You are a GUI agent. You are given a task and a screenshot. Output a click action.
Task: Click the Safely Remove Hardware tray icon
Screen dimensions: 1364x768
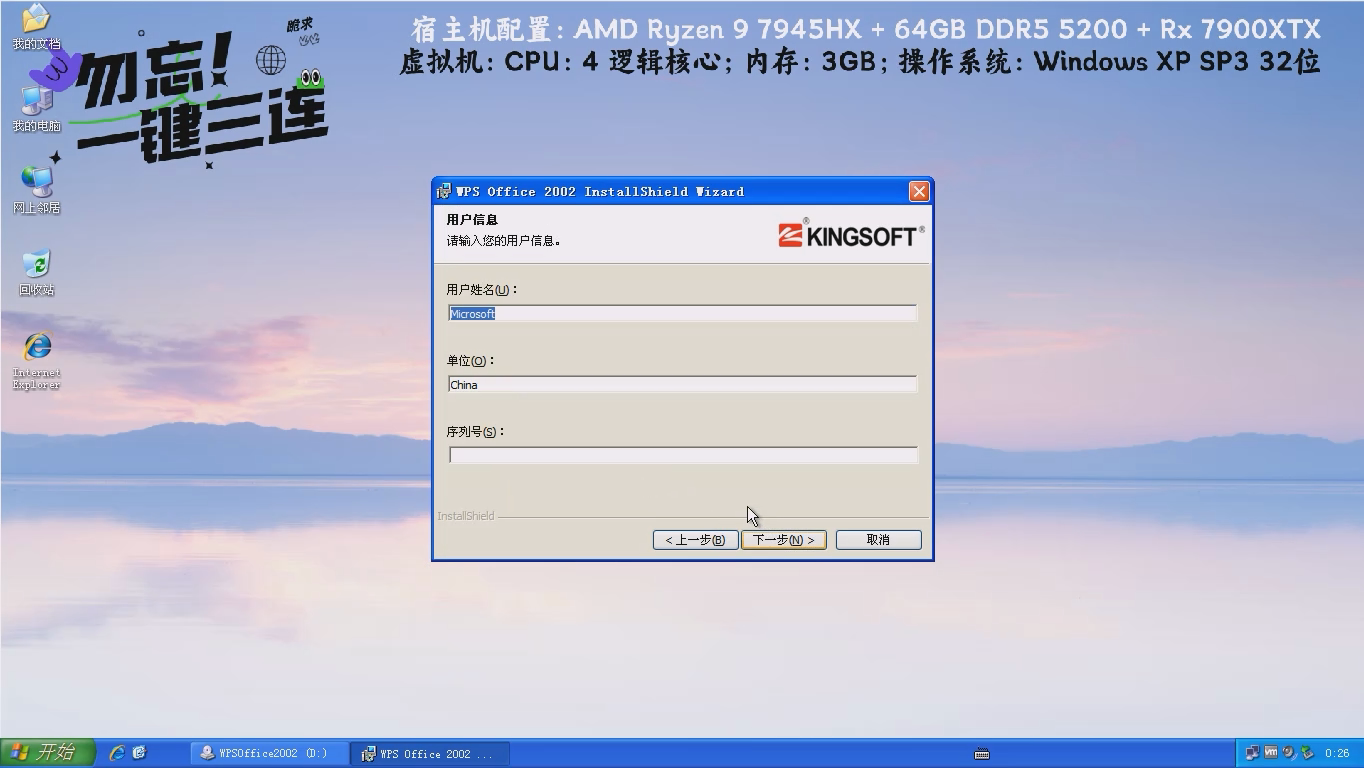[x=1307, y=753]
